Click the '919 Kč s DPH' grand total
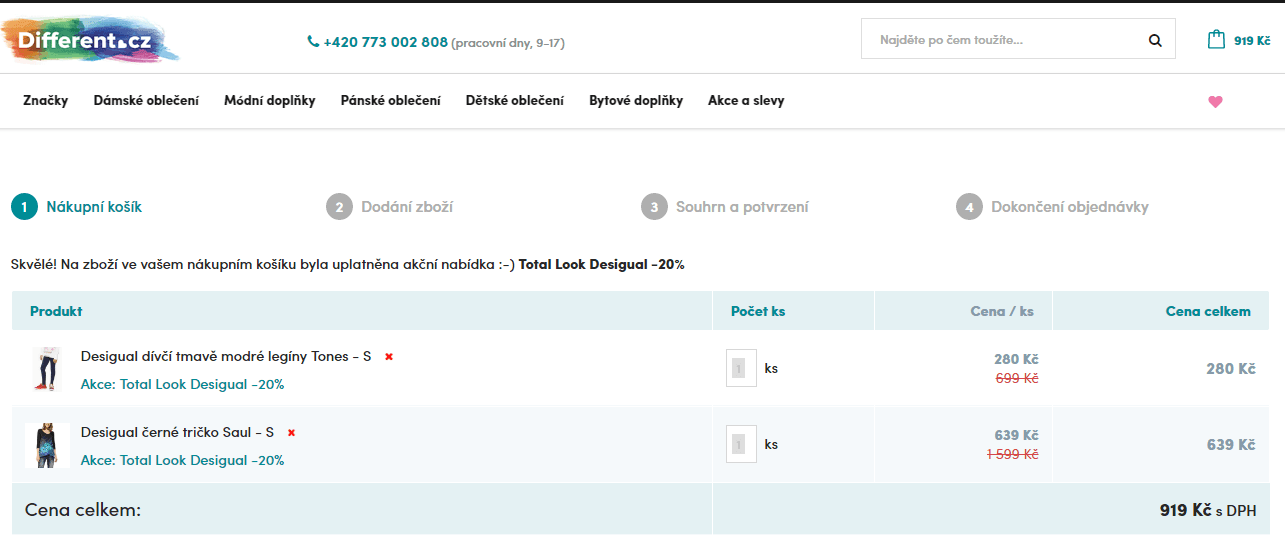Screen dimensions: 1285x535 1208,510
